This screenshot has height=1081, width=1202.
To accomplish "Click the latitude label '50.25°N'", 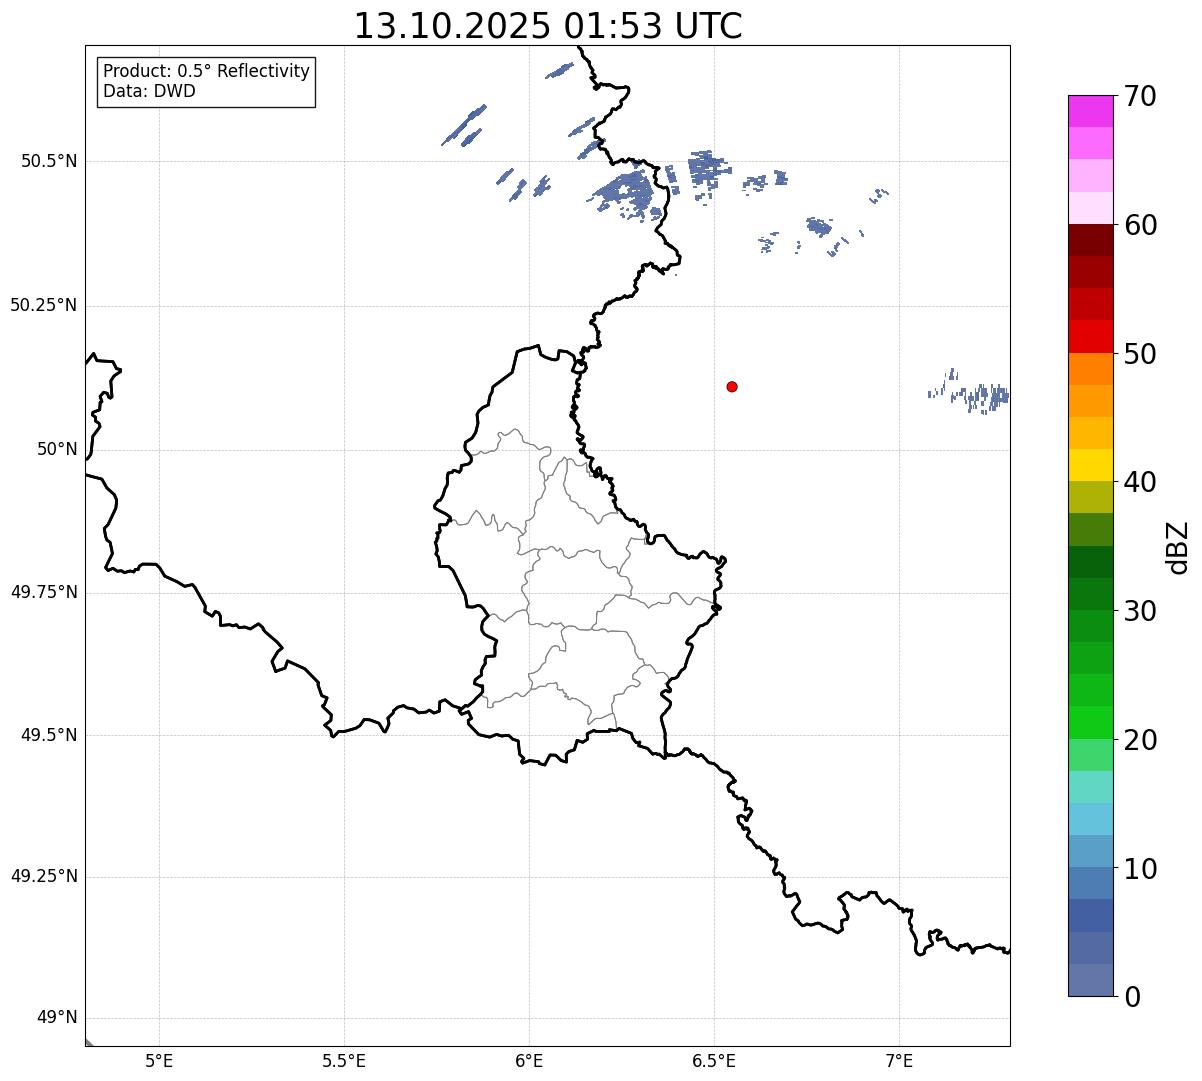I will tap(43, 305).
